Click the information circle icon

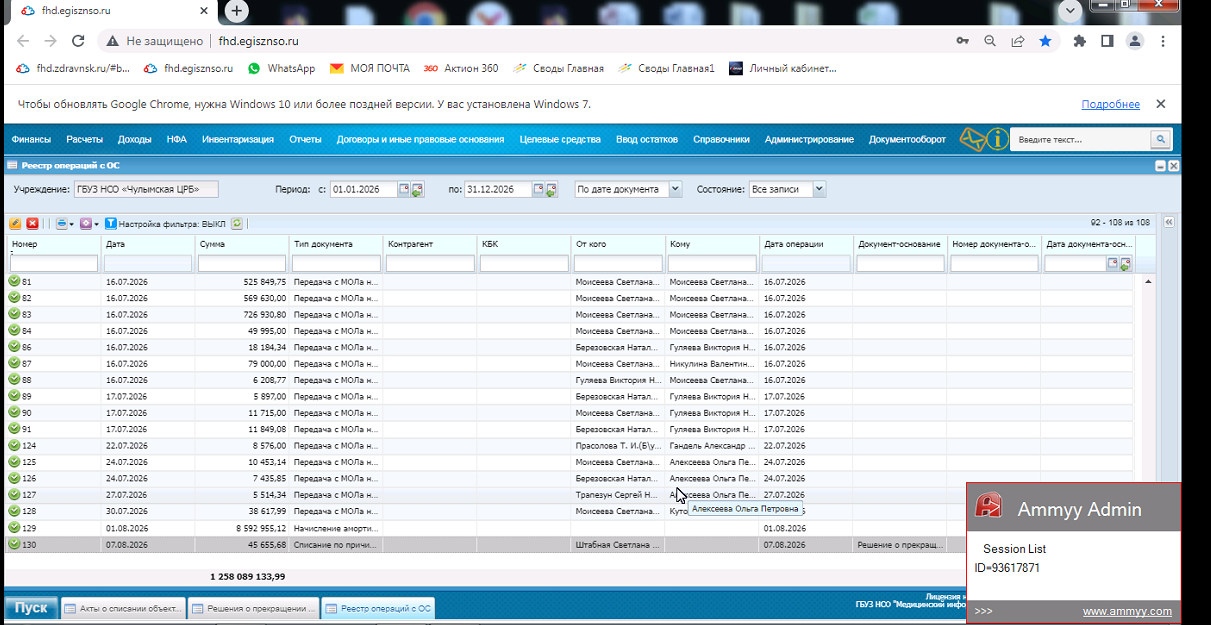tap(997, 139)
